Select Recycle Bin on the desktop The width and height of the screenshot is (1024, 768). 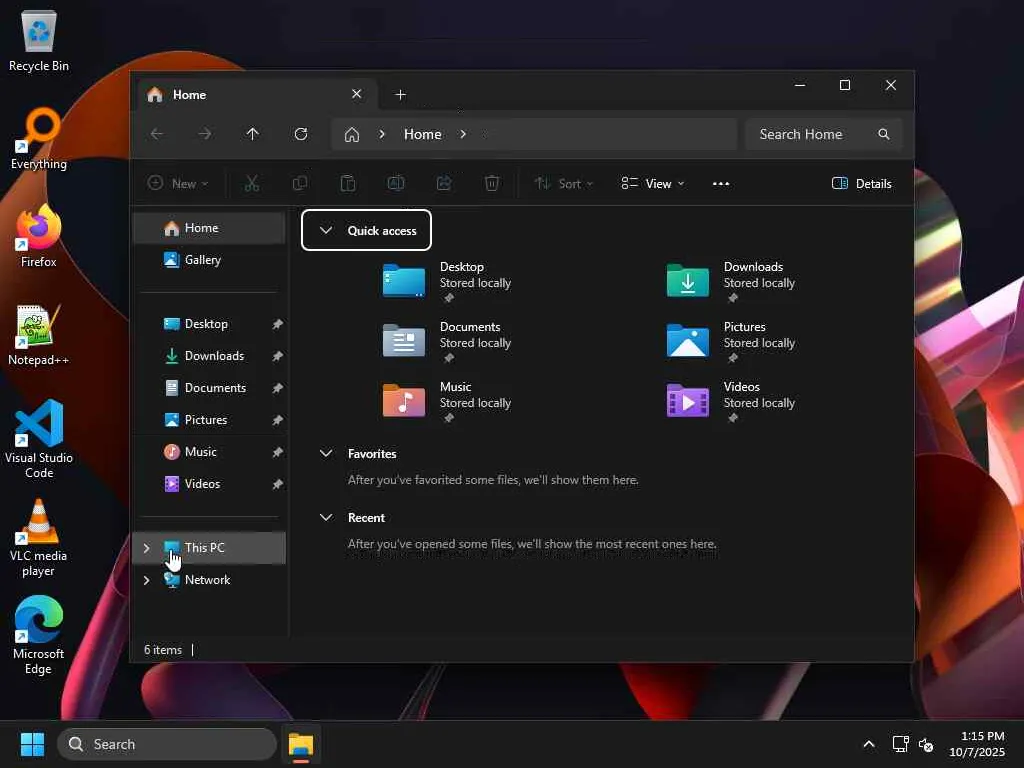point(39,40)
